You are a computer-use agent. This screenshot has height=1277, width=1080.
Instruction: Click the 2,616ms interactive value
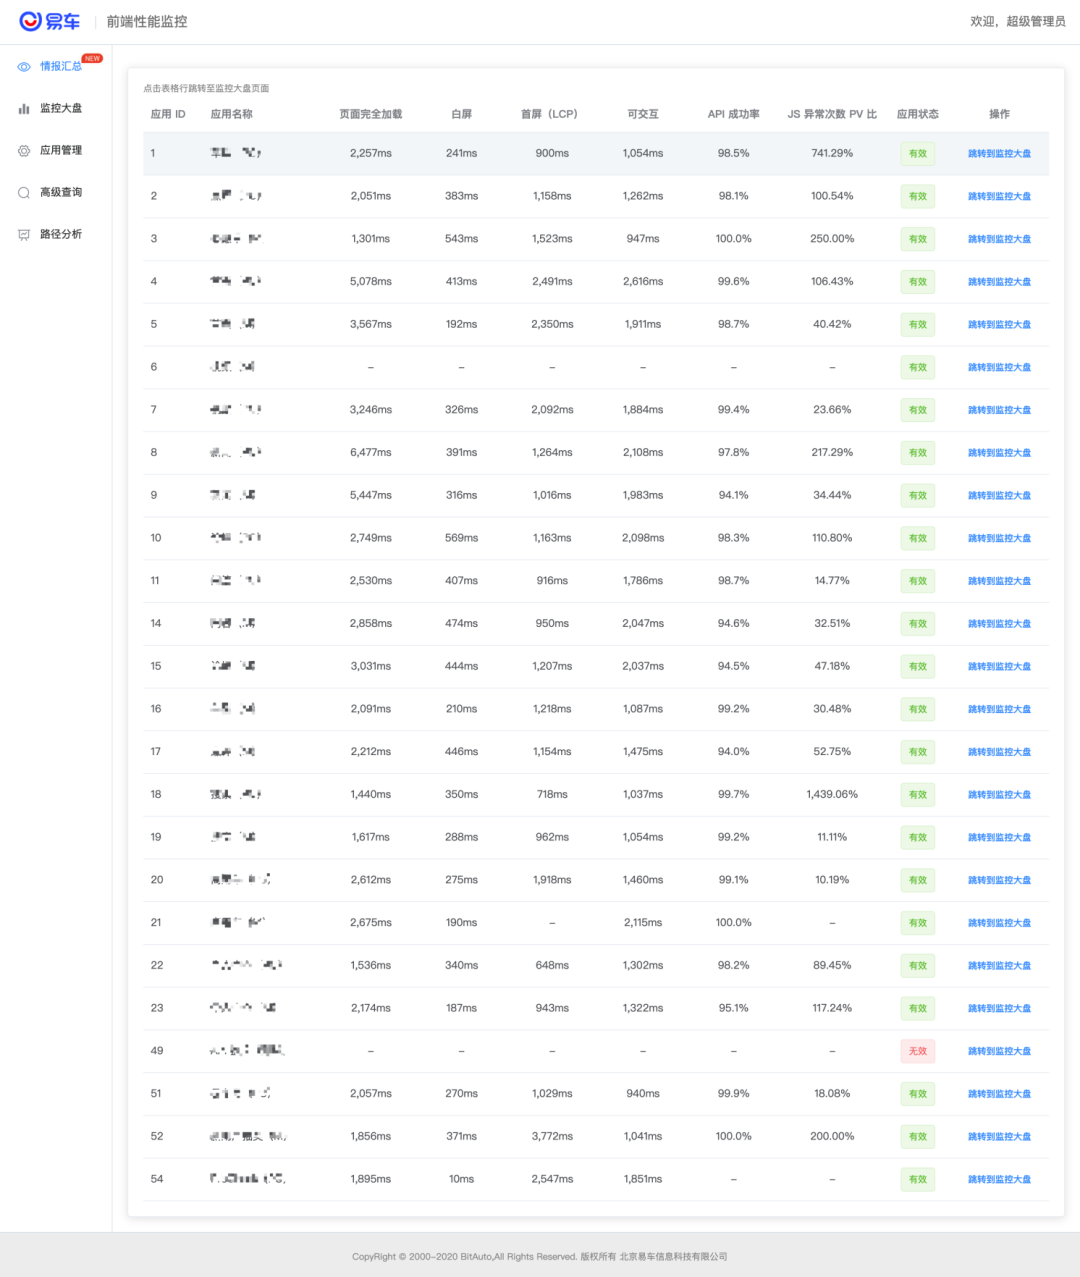point(643,281)
